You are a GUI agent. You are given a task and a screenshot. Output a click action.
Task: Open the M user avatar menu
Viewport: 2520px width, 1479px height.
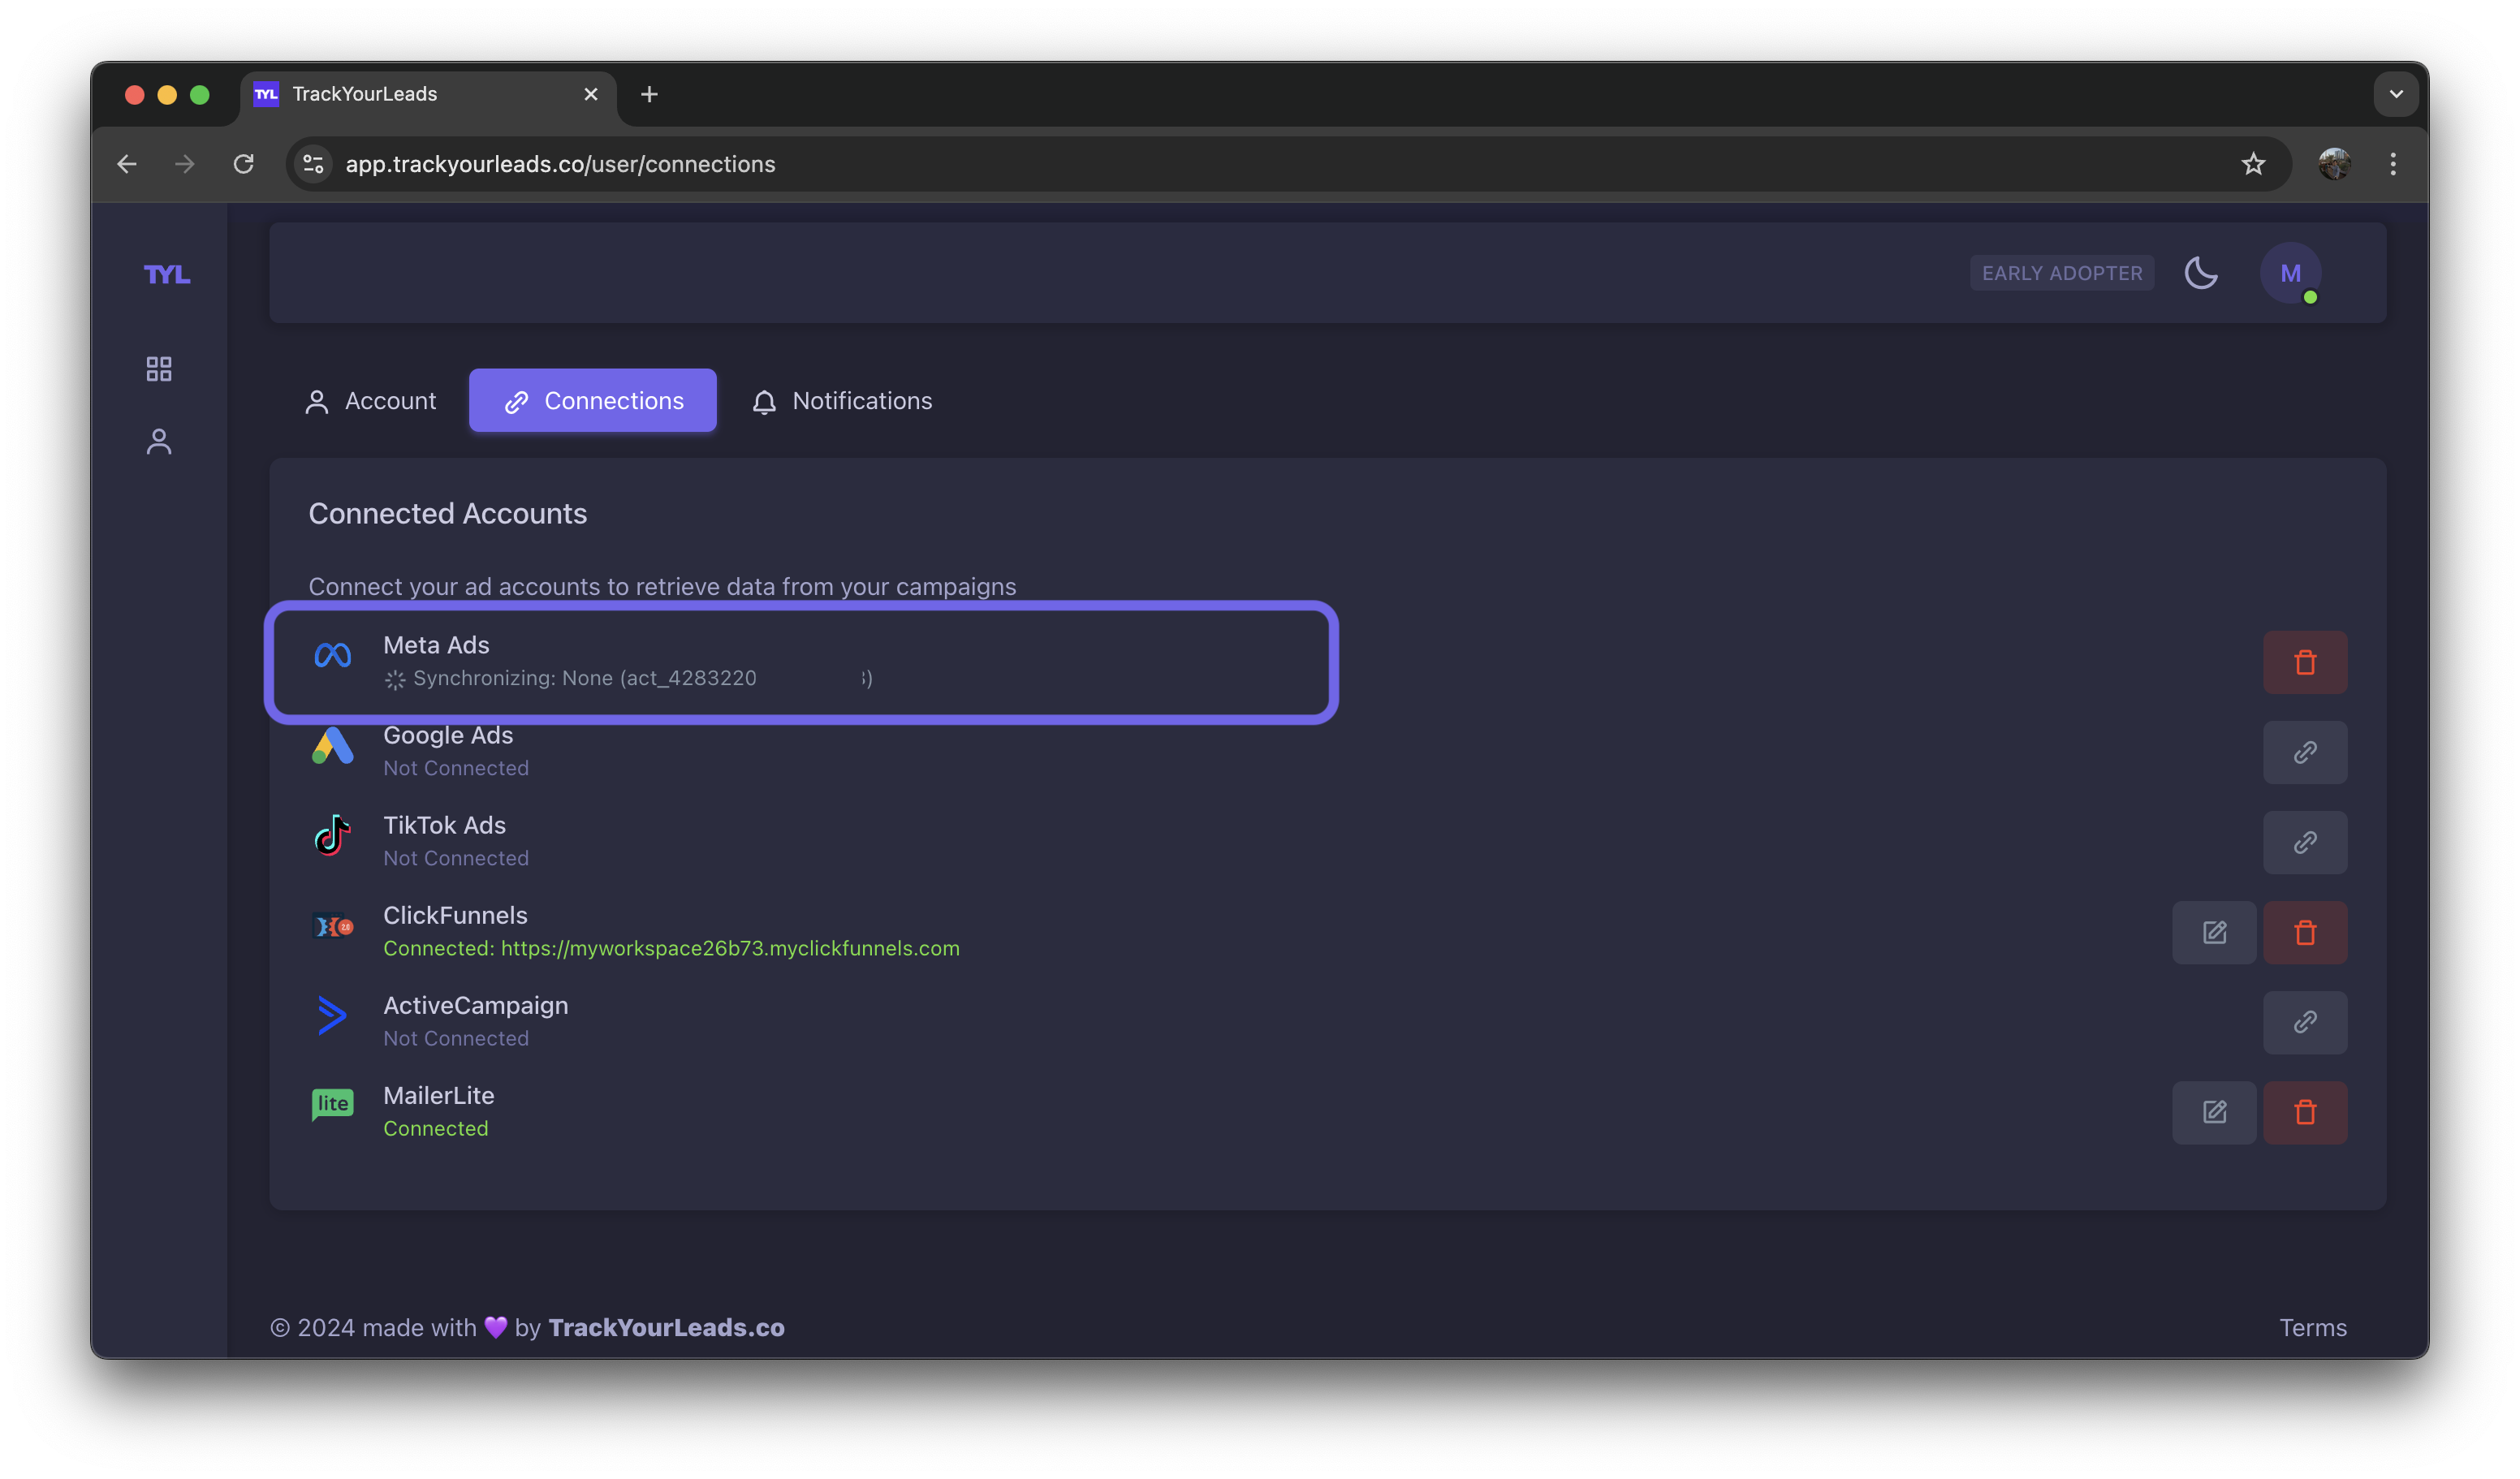pyautogui.click(x=2290, y=273)
